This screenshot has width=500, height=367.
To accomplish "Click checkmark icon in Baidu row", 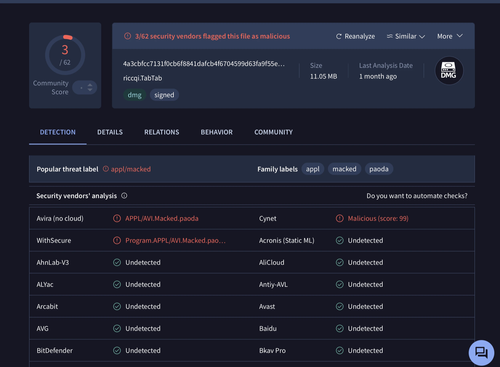I will point(339,328).
